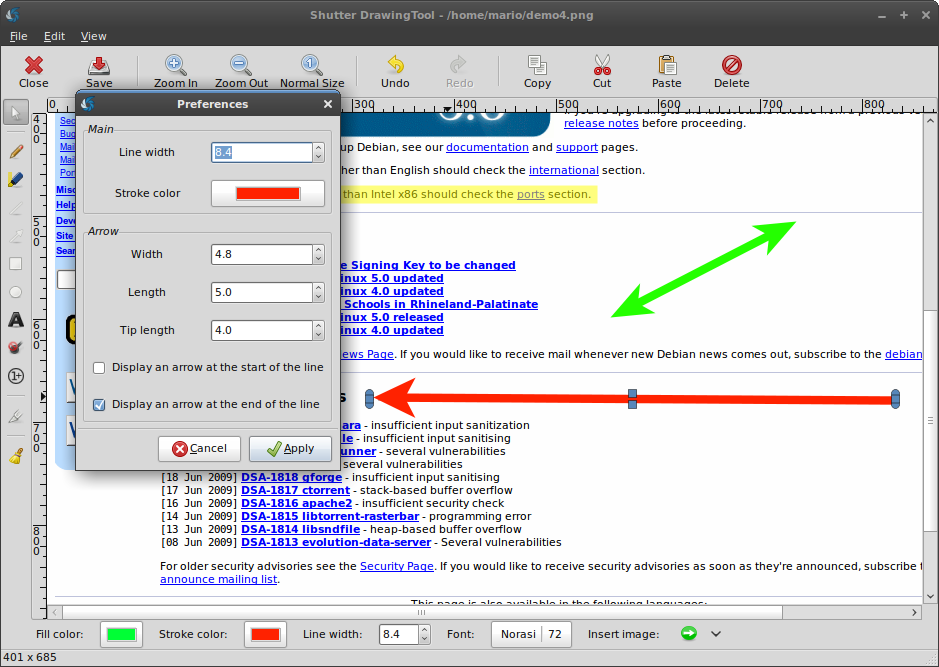The height and width of the screenshot is (667, 939).
Task: Select the freehand pencil tool
Action: click(x=16, y=152)
